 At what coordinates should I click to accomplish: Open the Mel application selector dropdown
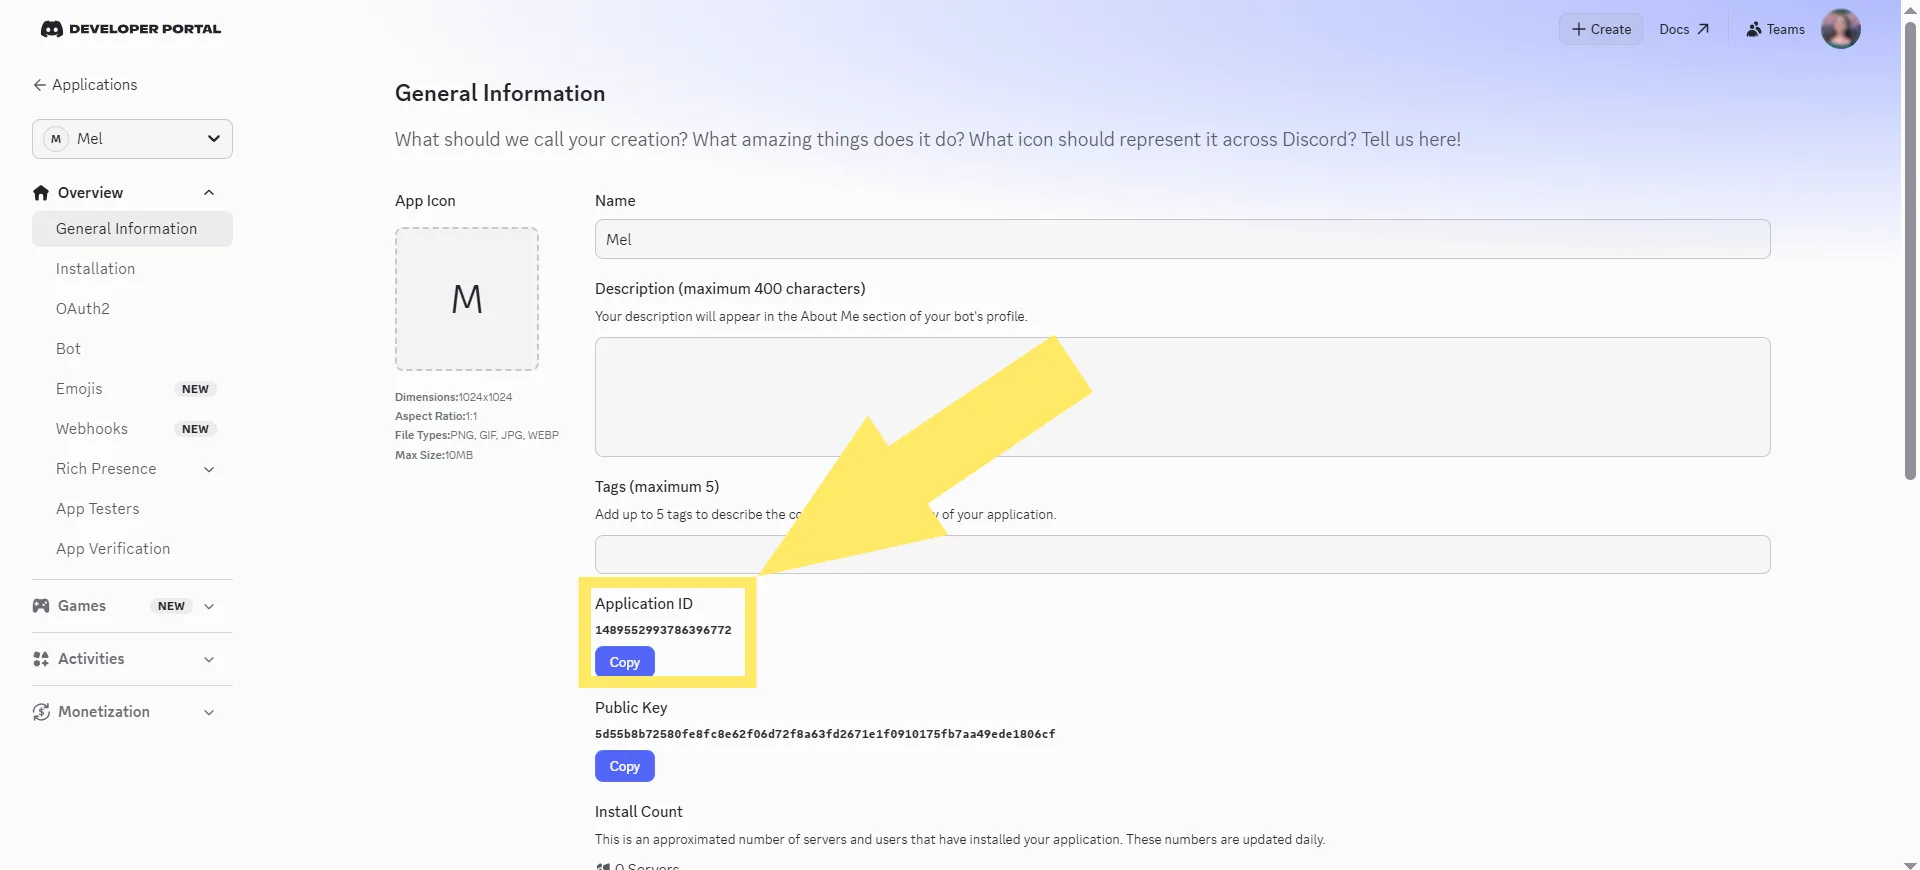tap(132, 139)
